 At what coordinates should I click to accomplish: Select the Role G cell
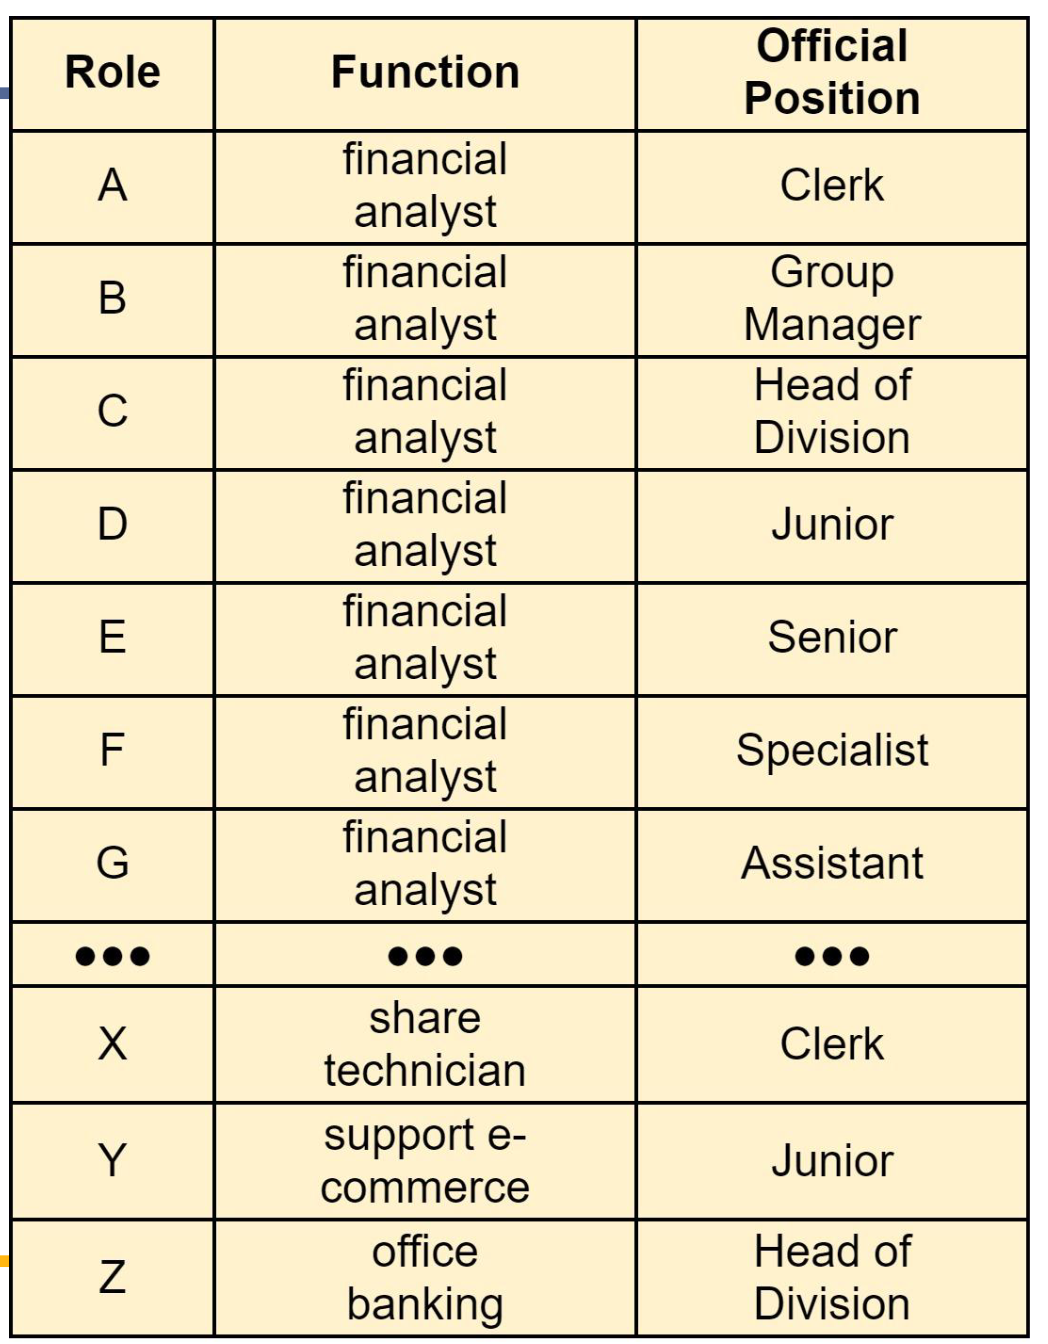point(112,864)
